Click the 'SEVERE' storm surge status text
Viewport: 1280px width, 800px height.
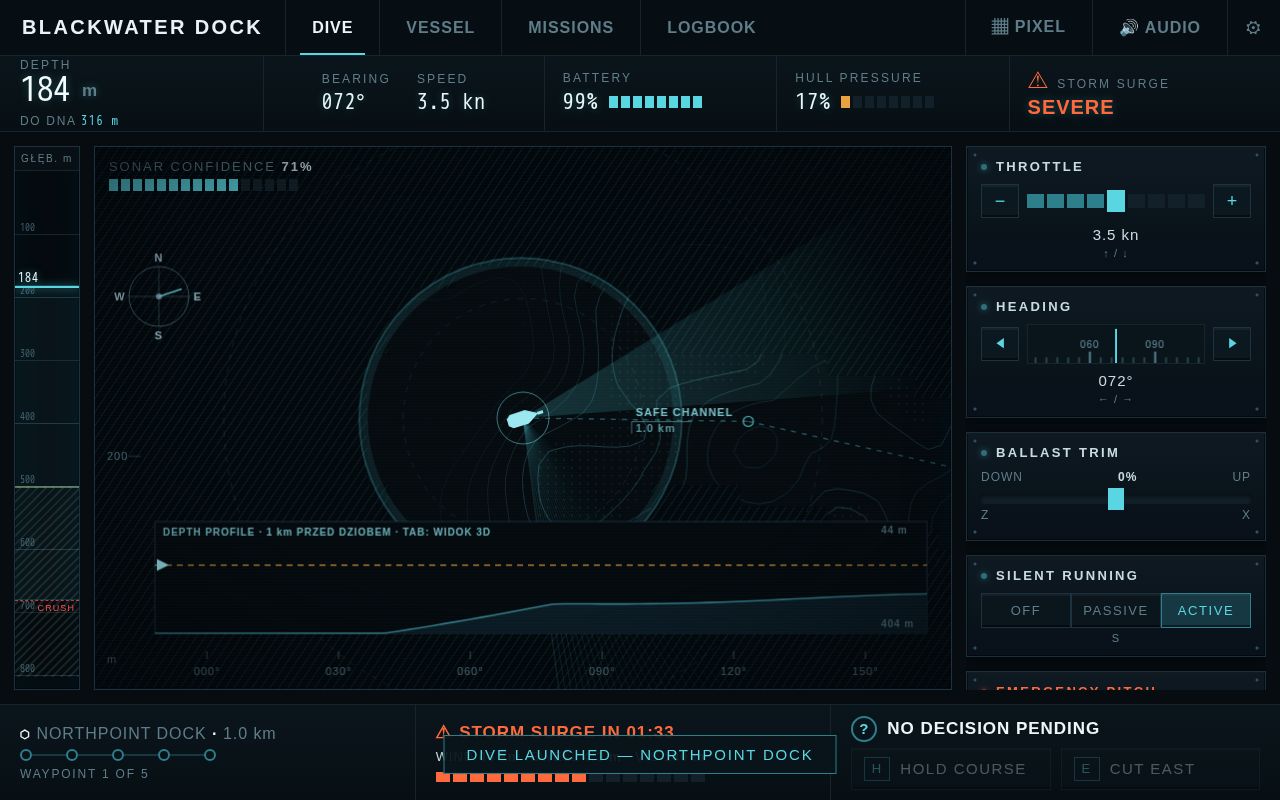(1071, 107)
